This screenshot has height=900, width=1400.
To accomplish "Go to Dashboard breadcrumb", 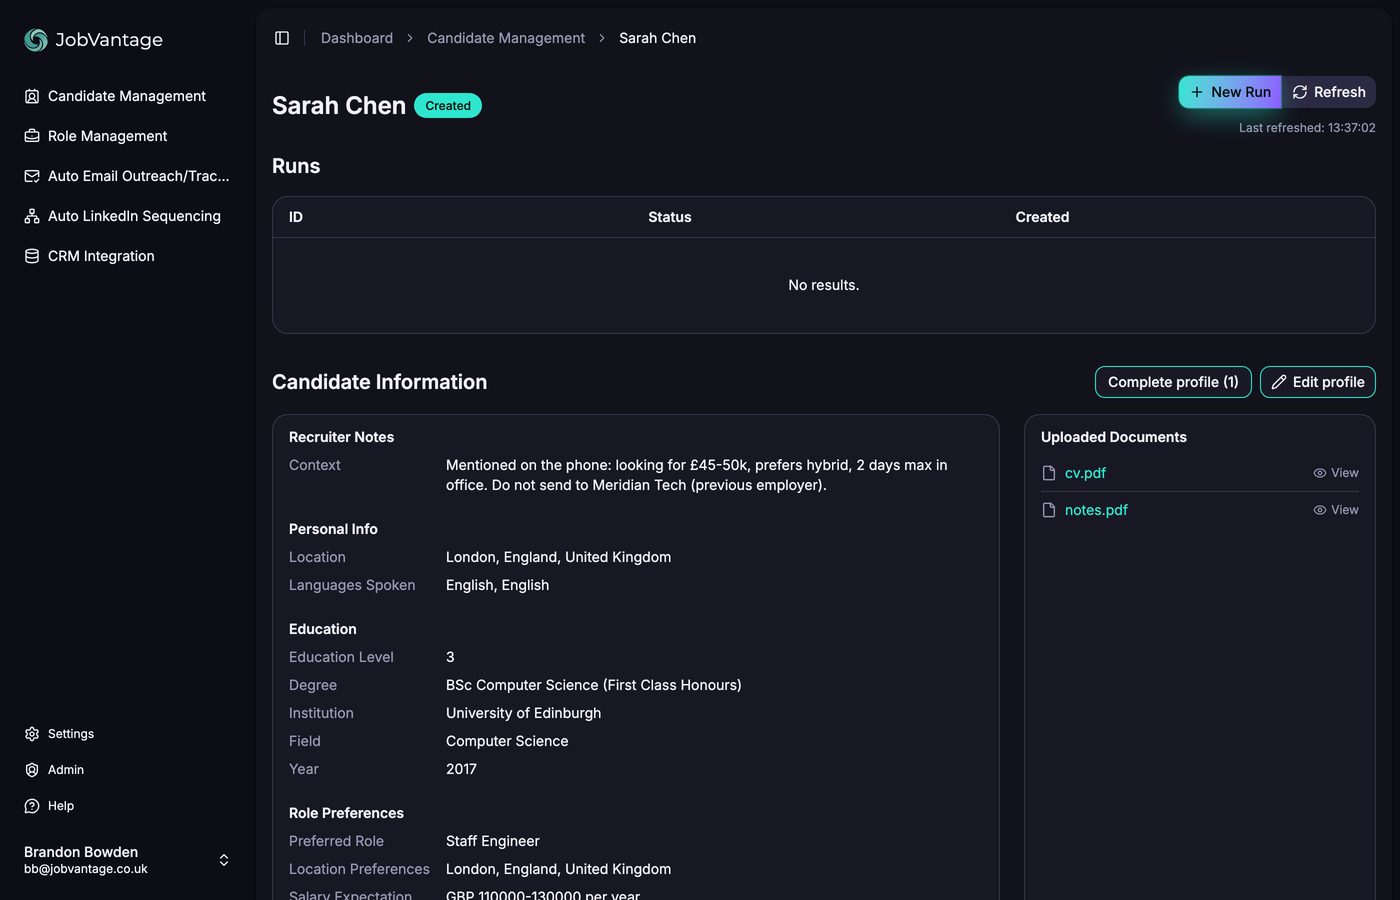I will point(357,38).
